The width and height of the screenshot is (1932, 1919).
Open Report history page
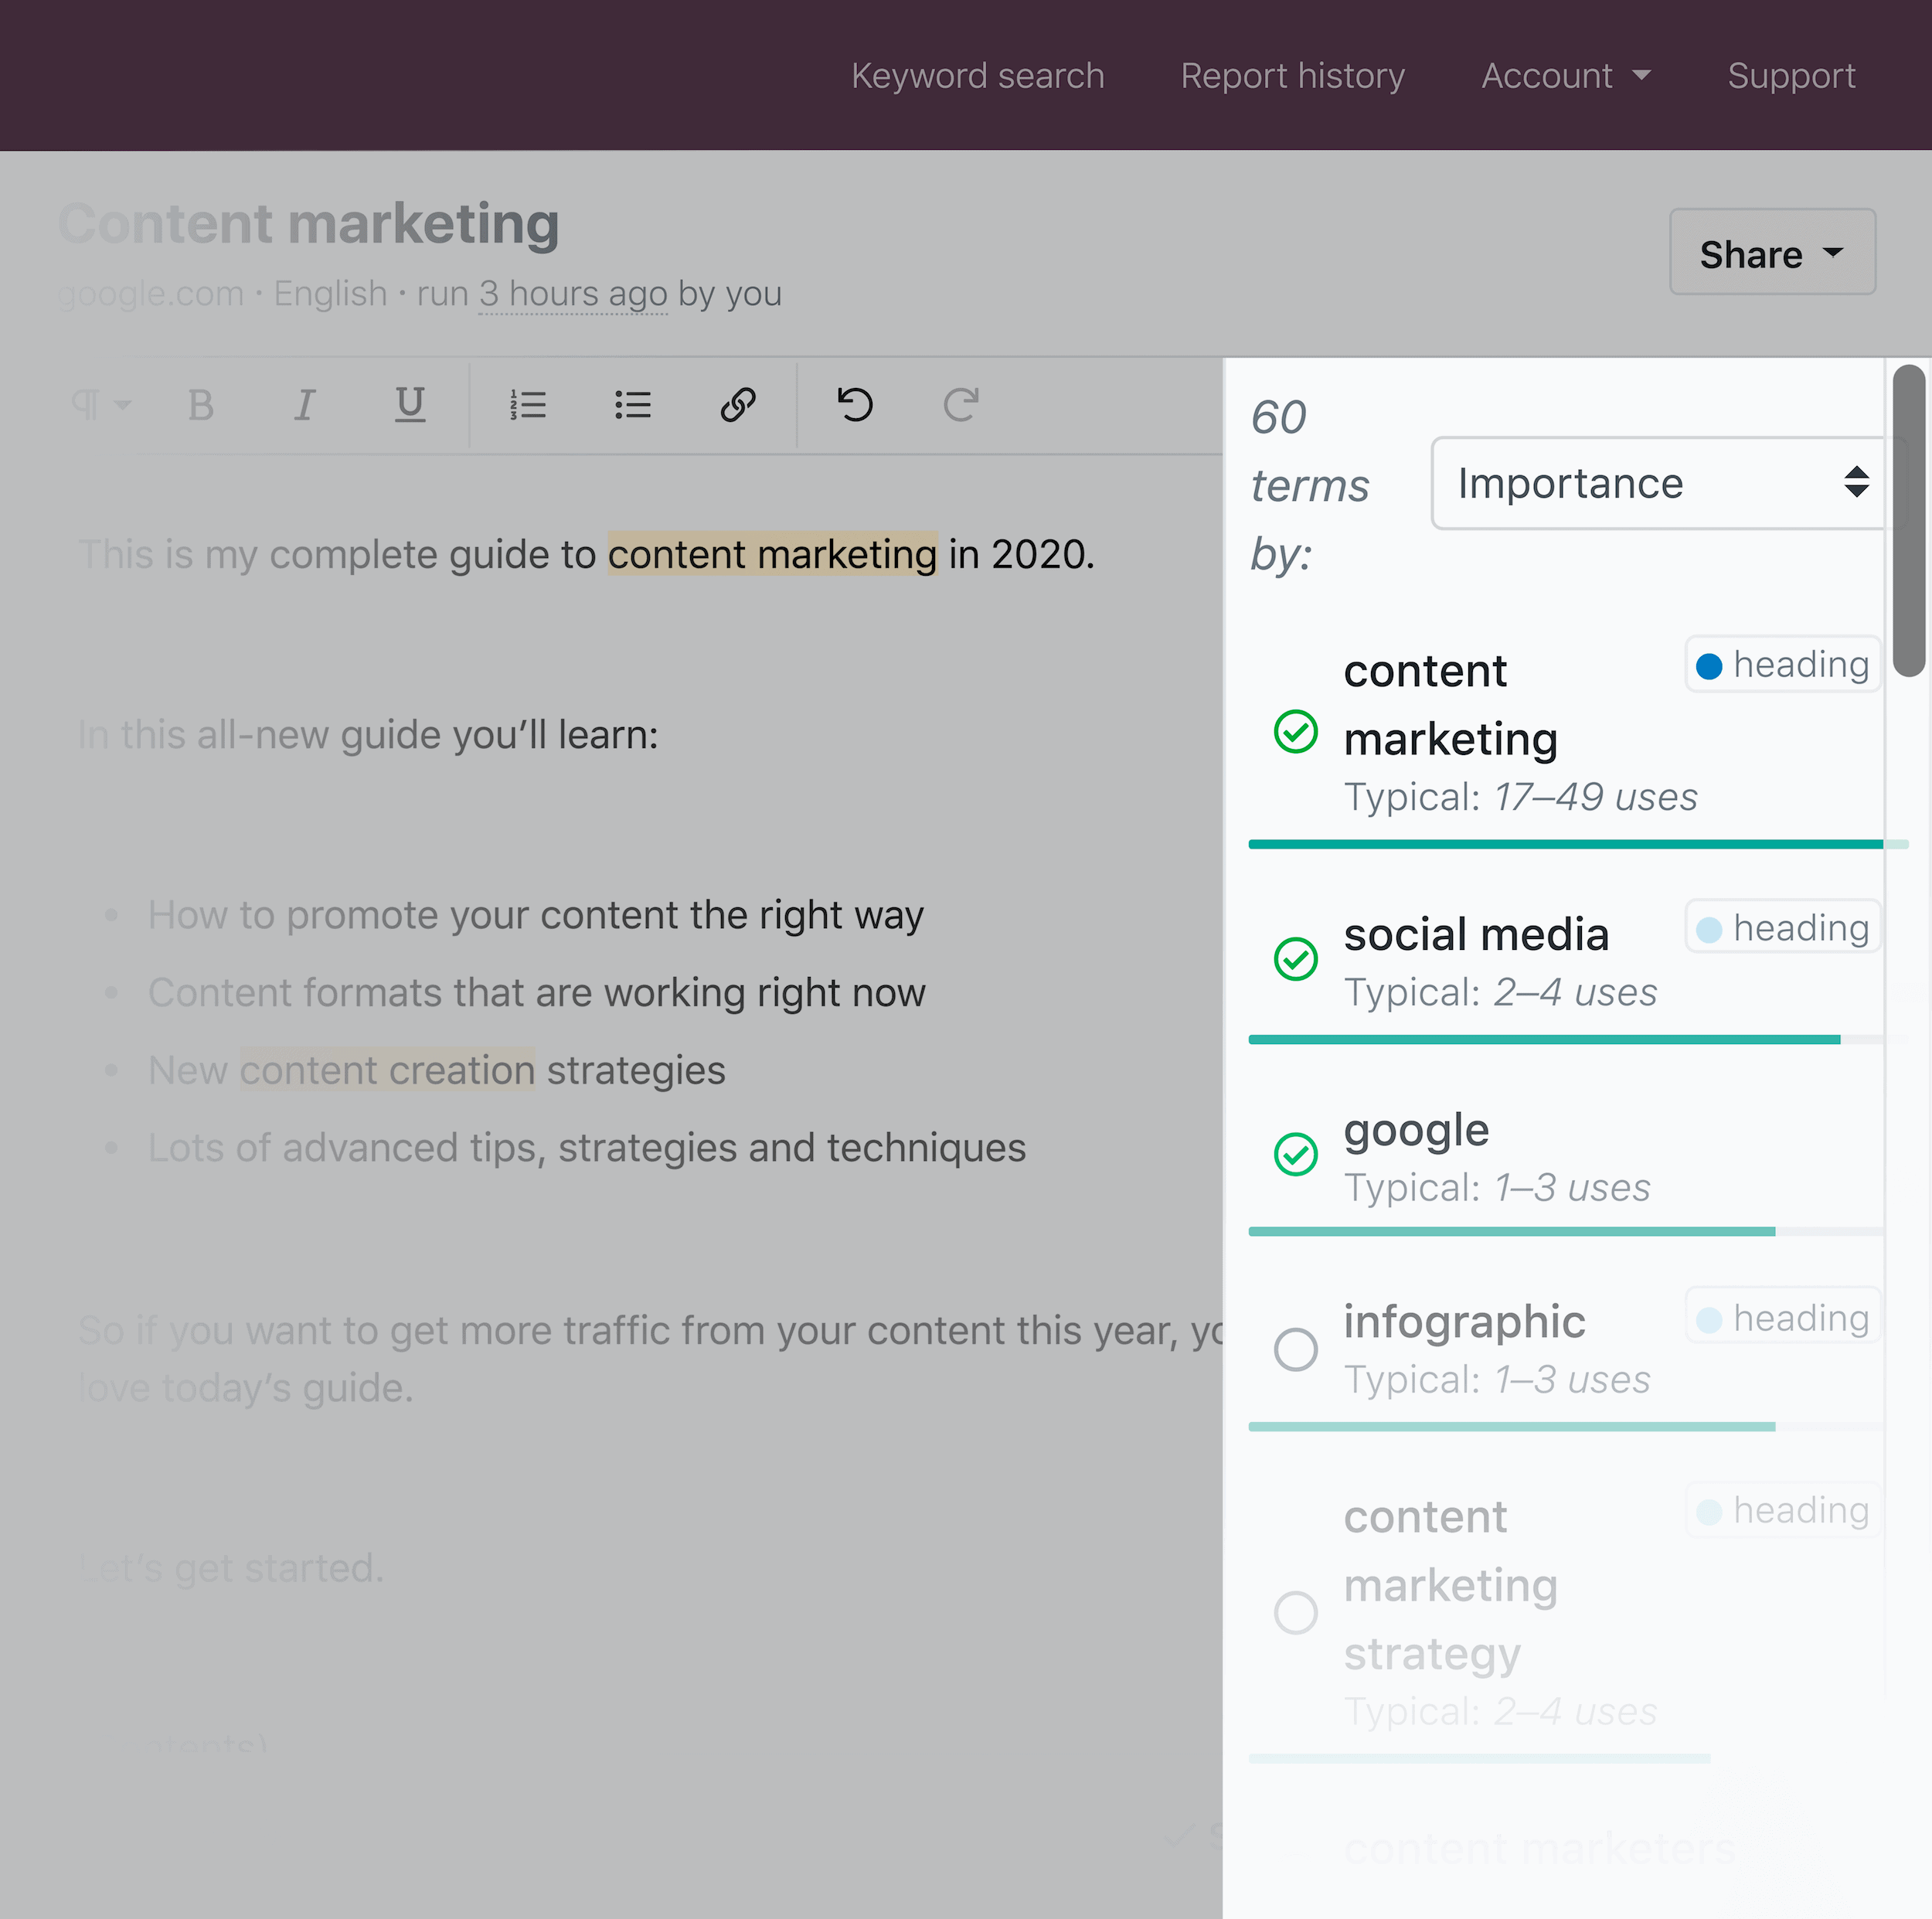1292,76
